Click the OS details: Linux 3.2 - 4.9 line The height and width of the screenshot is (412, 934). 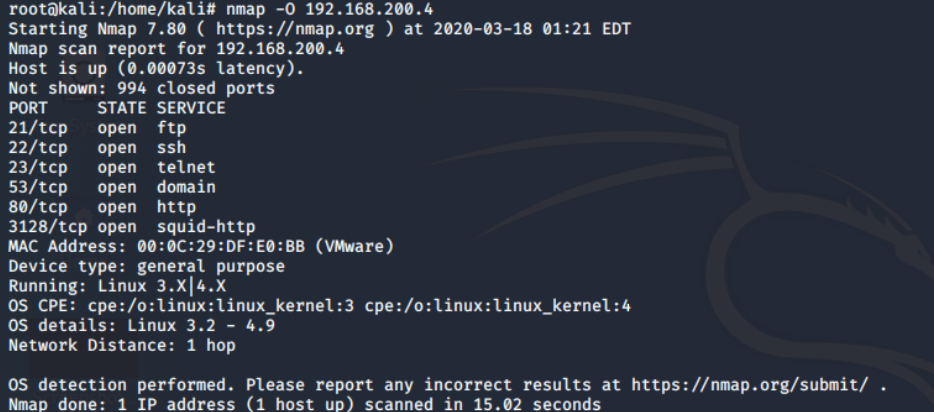(x=142, y=326)
